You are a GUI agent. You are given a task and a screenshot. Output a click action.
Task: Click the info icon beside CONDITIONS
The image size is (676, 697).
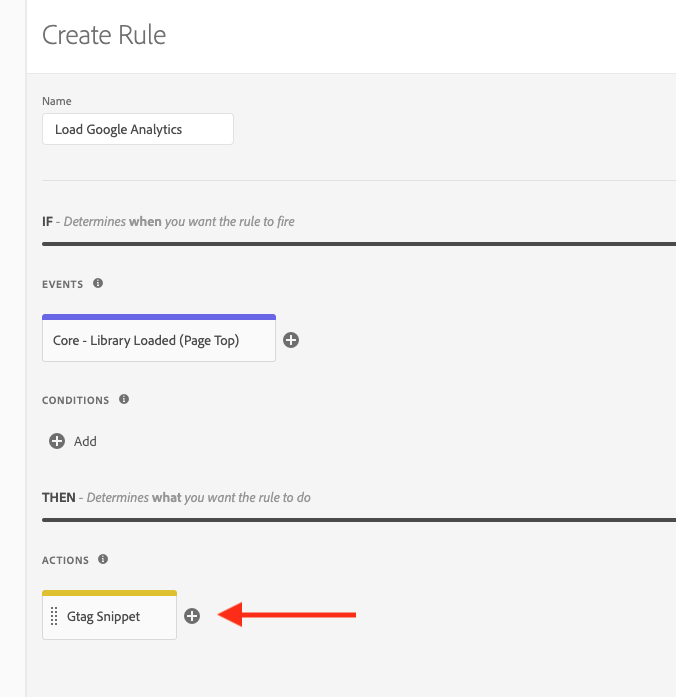click(x=124, y=399)
